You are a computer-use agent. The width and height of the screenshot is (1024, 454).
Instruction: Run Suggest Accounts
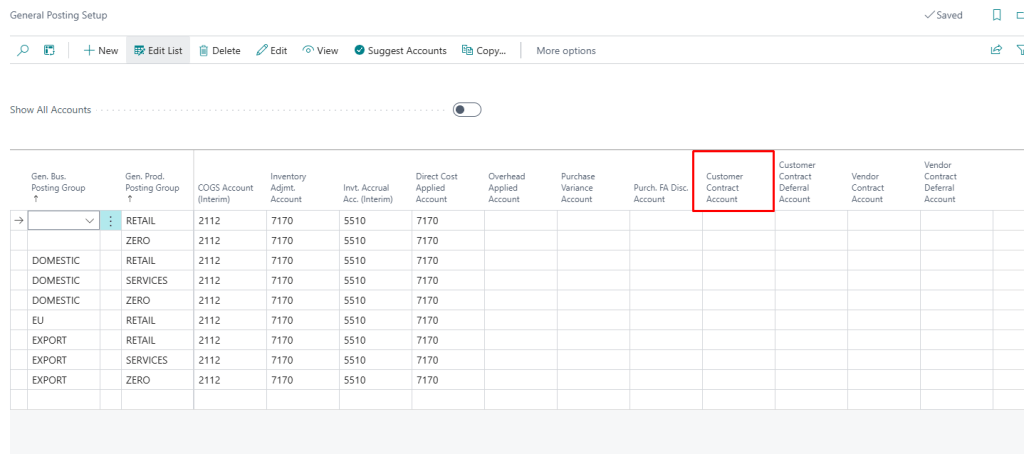pos(400,50)
